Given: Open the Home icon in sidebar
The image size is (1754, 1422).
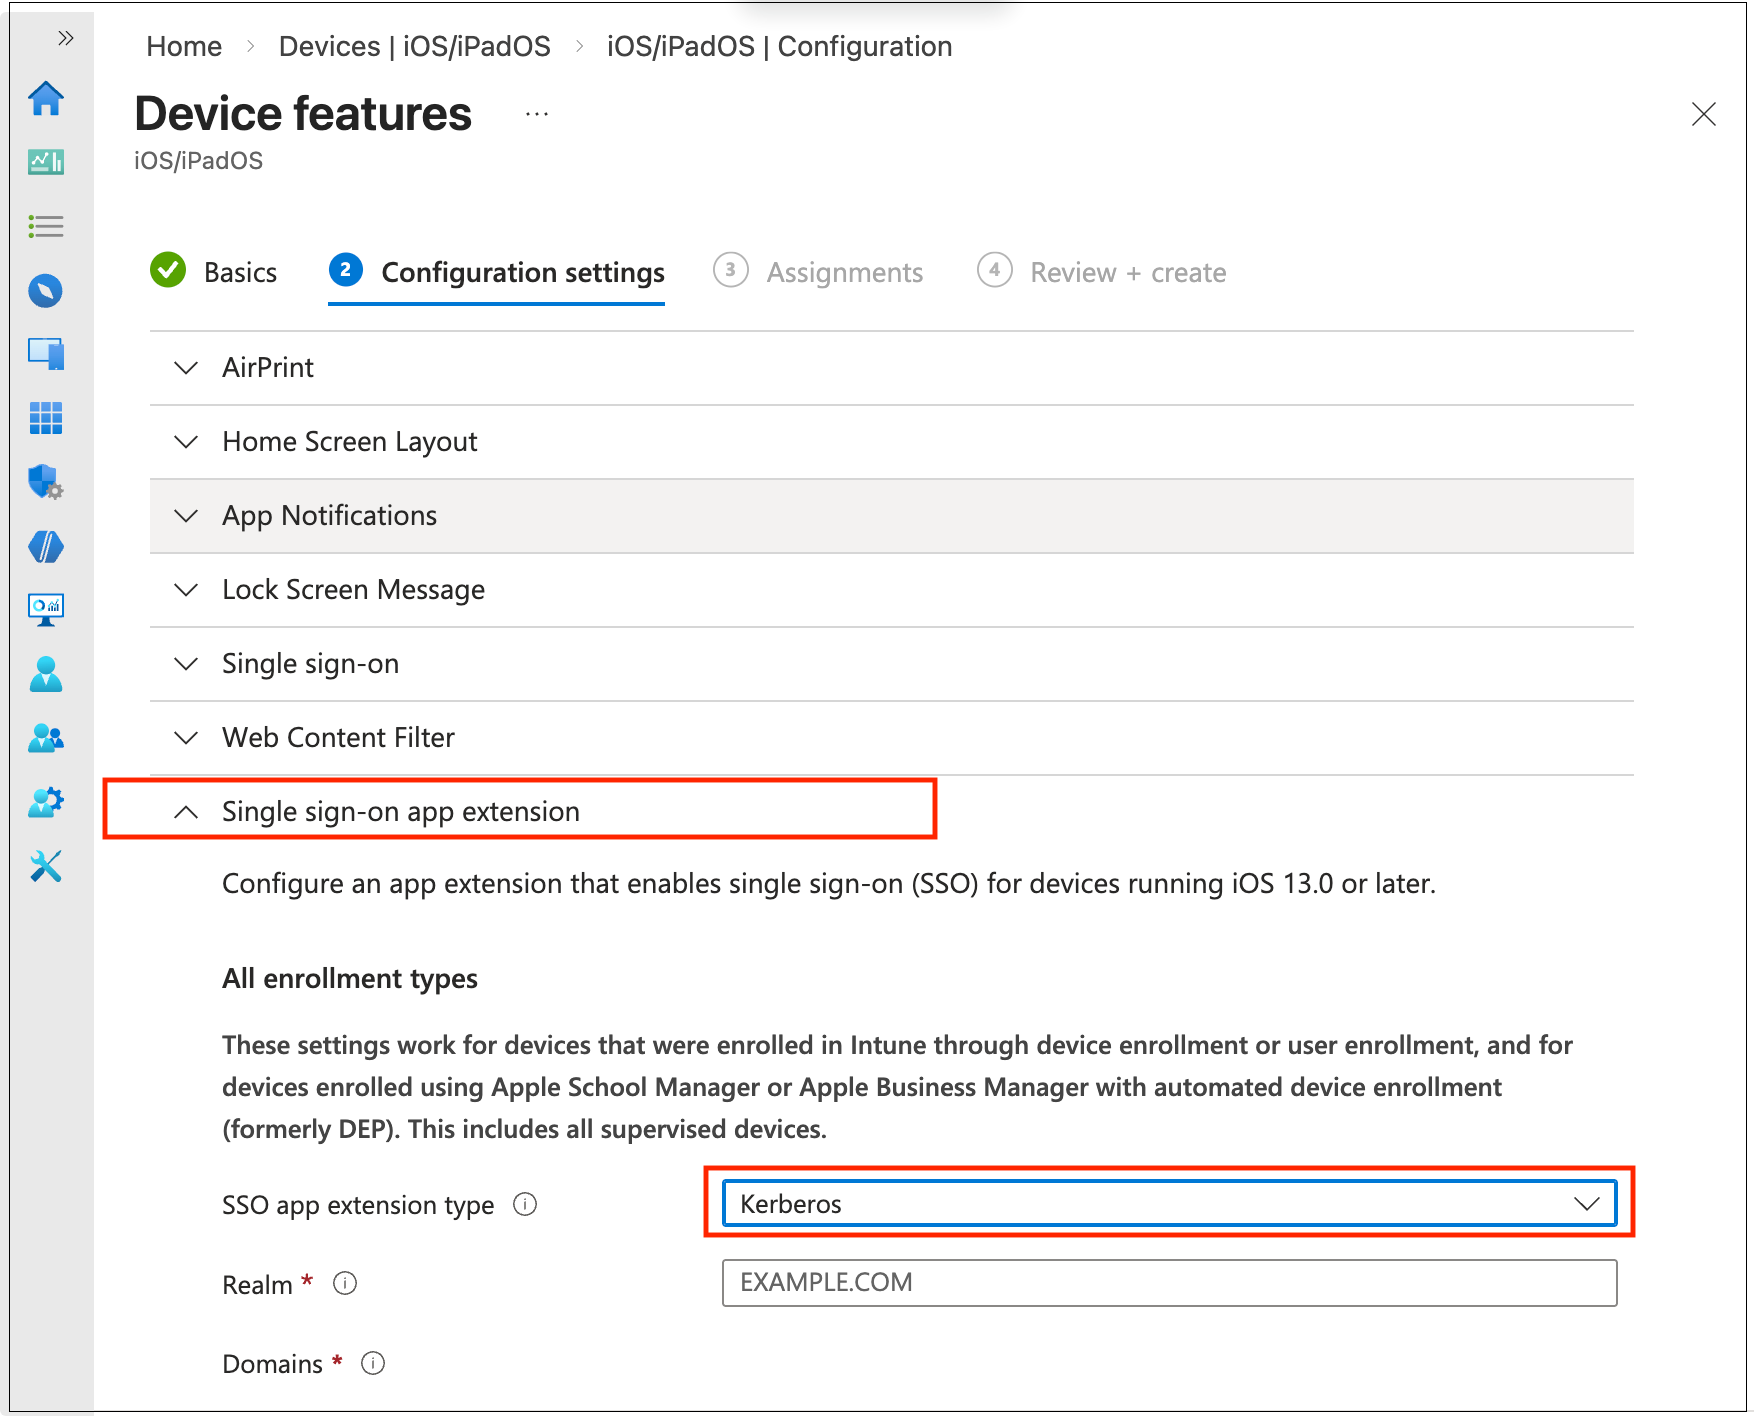Looking at the screenshot, I should (x=46, y=100).
